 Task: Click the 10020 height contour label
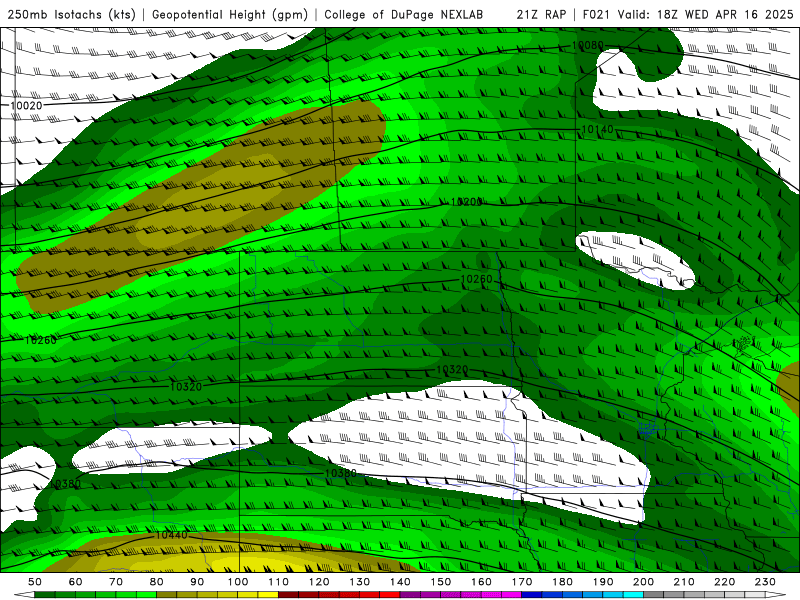pos(26,106)
